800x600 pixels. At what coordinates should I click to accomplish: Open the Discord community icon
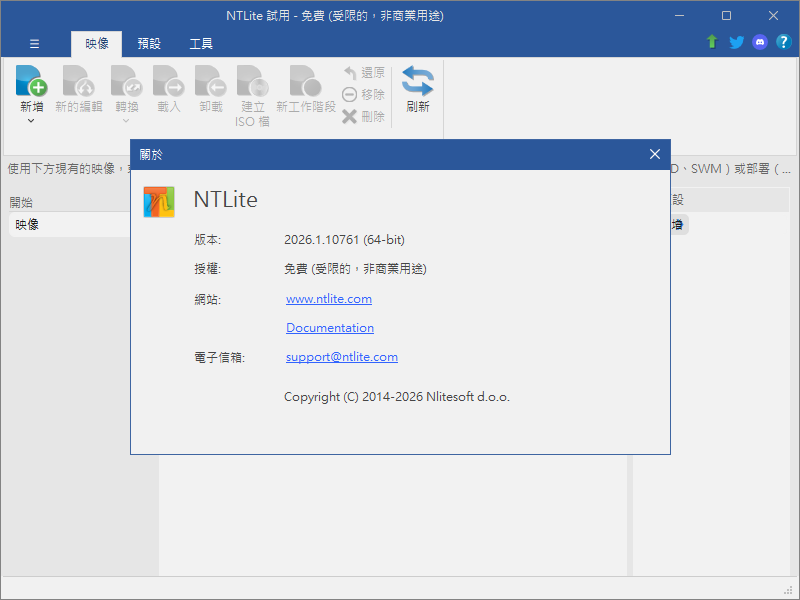click(x=760, y=43)
